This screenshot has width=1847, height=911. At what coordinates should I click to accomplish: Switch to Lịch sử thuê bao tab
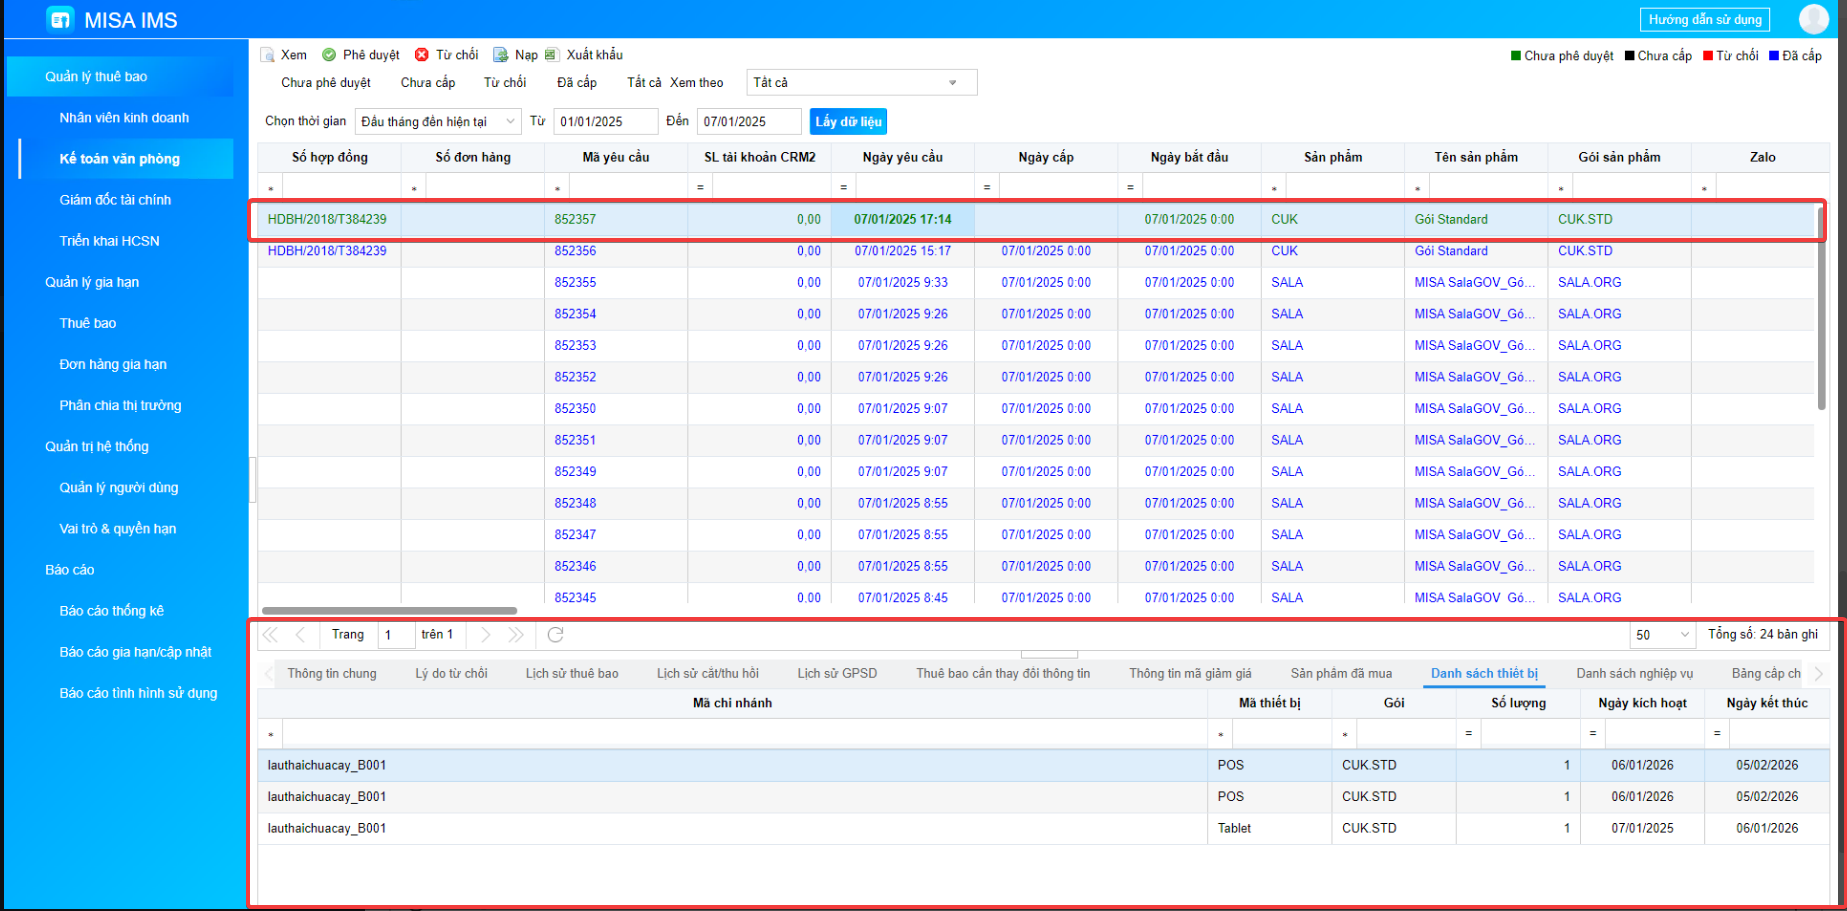[572, 674]
